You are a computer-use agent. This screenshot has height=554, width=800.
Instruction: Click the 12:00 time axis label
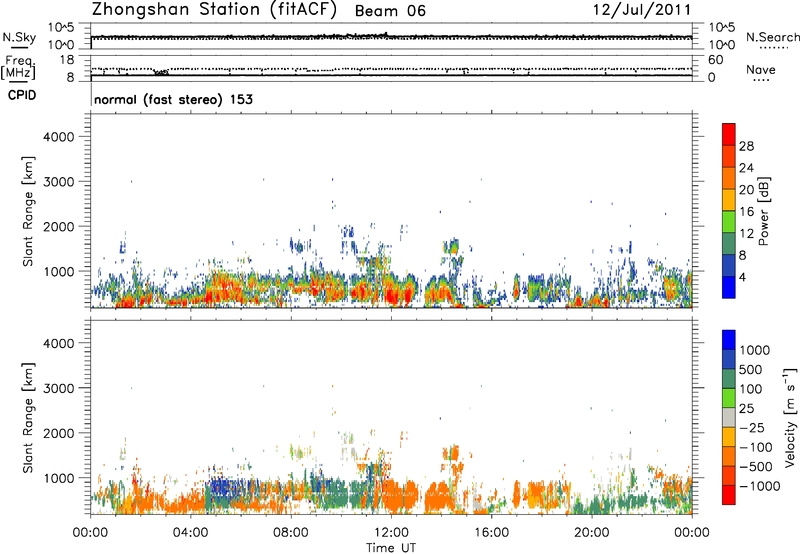[391, 533]
